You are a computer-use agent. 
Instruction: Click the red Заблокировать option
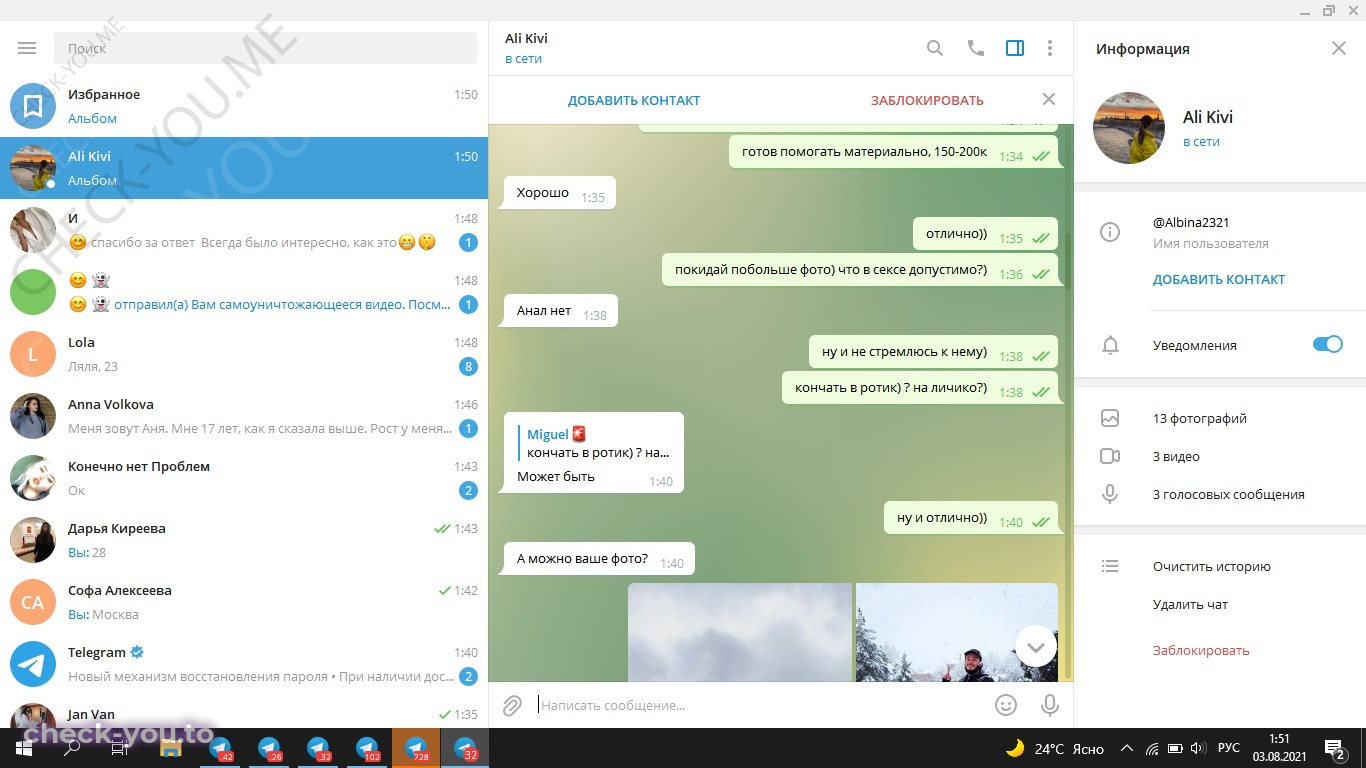point(1201,650)
